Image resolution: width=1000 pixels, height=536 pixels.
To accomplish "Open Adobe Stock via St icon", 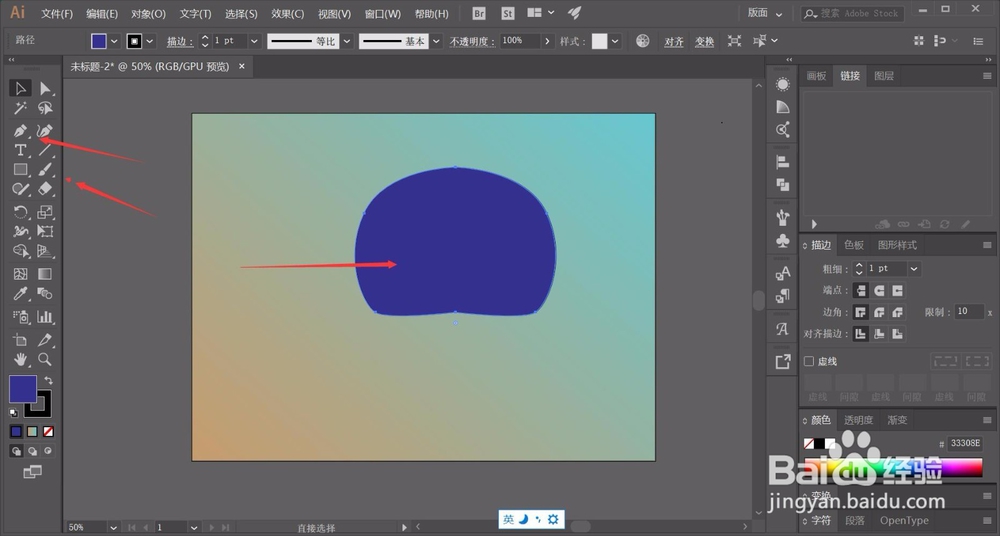I will (x=508, y=13).
